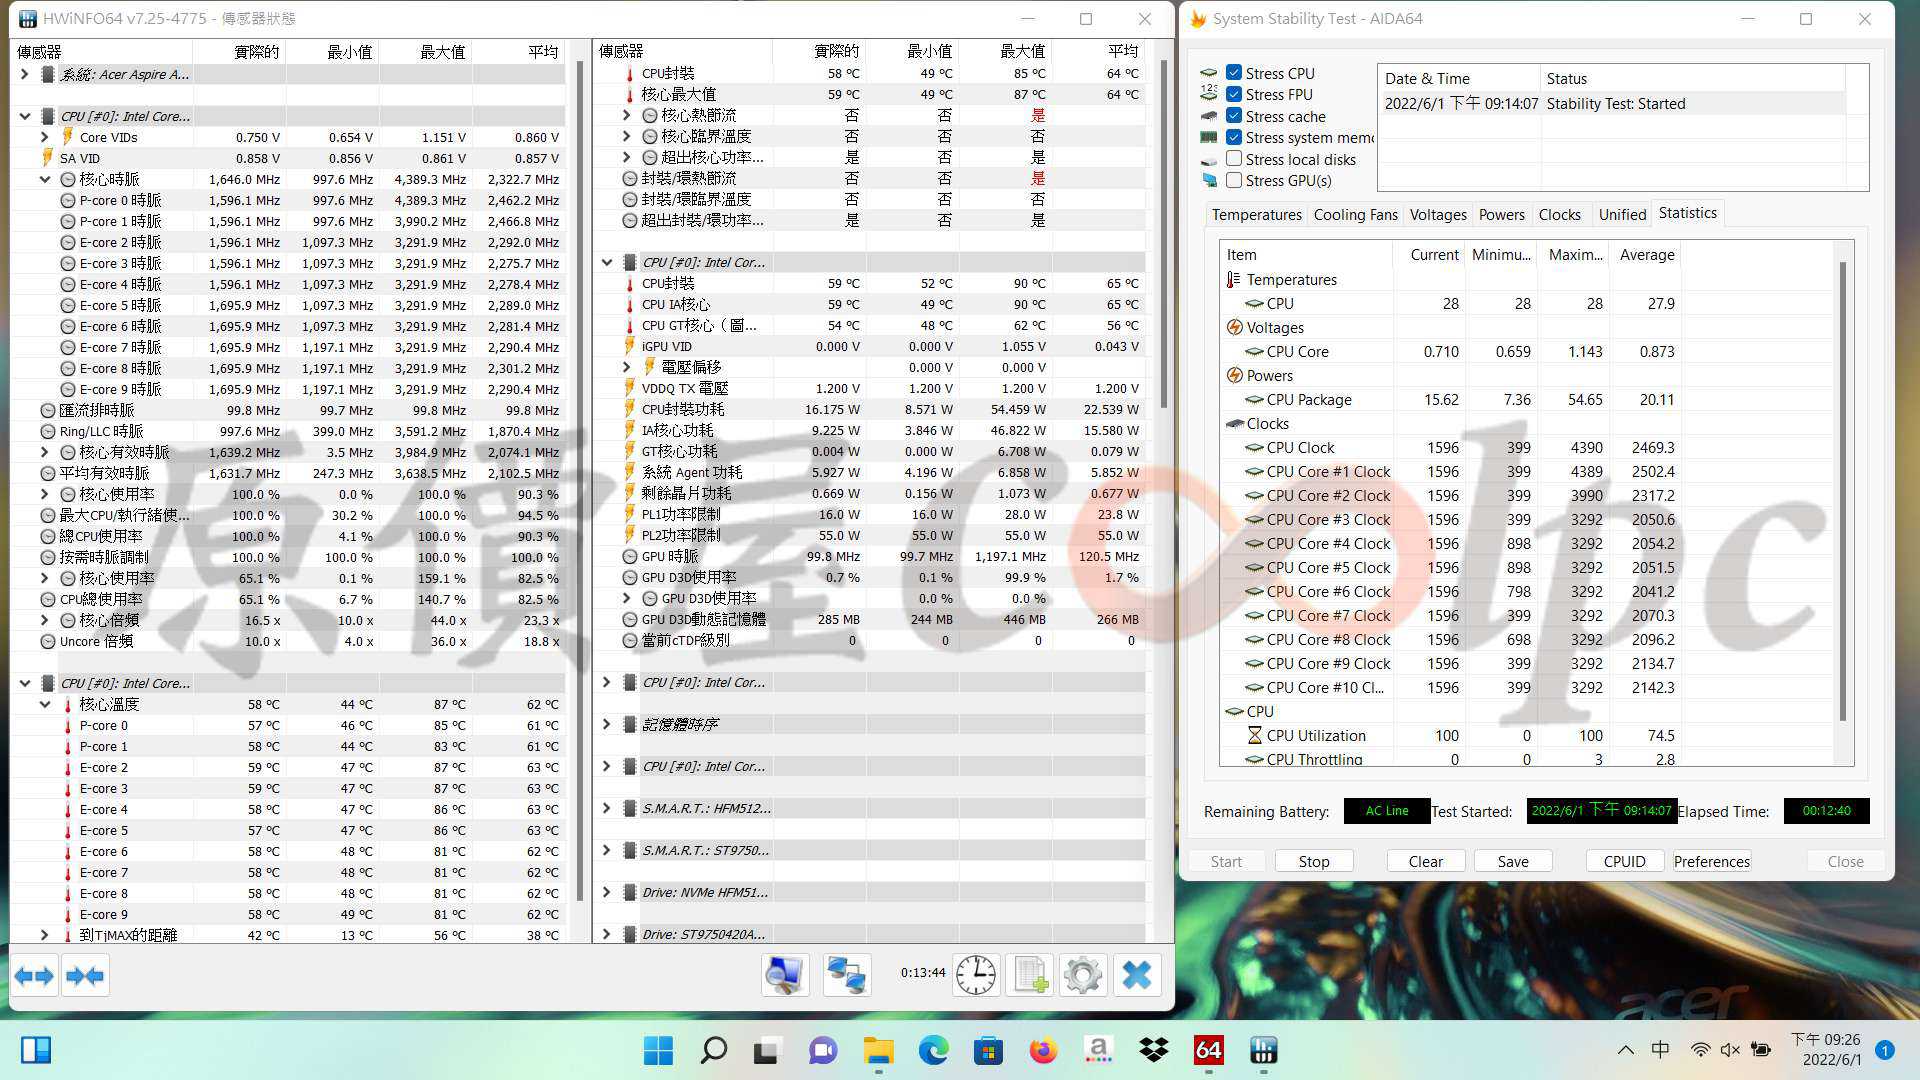Click the shrink-layout inward arrows icon in HWiNFO

[x=85, y=975]
